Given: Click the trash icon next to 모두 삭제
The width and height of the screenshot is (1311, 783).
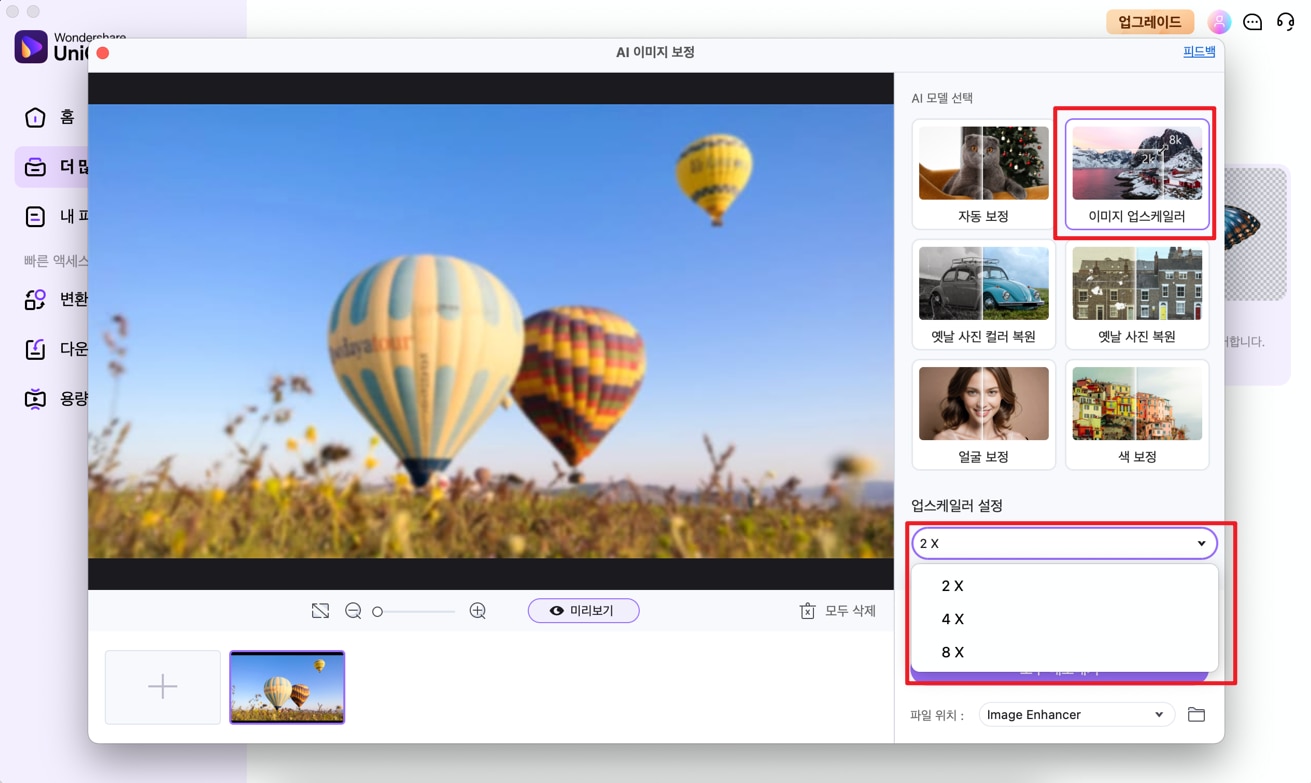Looking at the screenshot, I should [807, 611].
